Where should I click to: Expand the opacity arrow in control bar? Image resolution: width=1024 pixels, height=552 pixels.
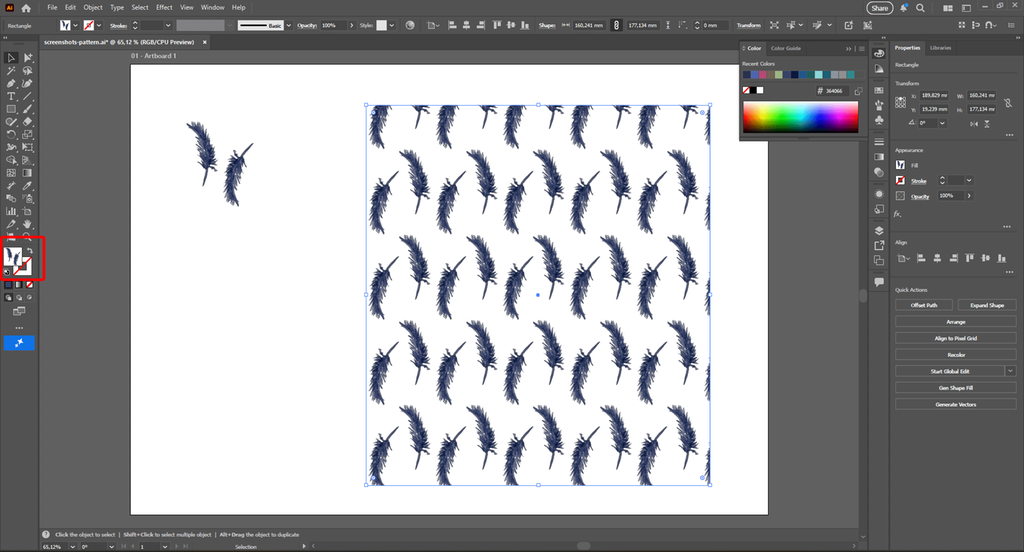click(351, 25)
